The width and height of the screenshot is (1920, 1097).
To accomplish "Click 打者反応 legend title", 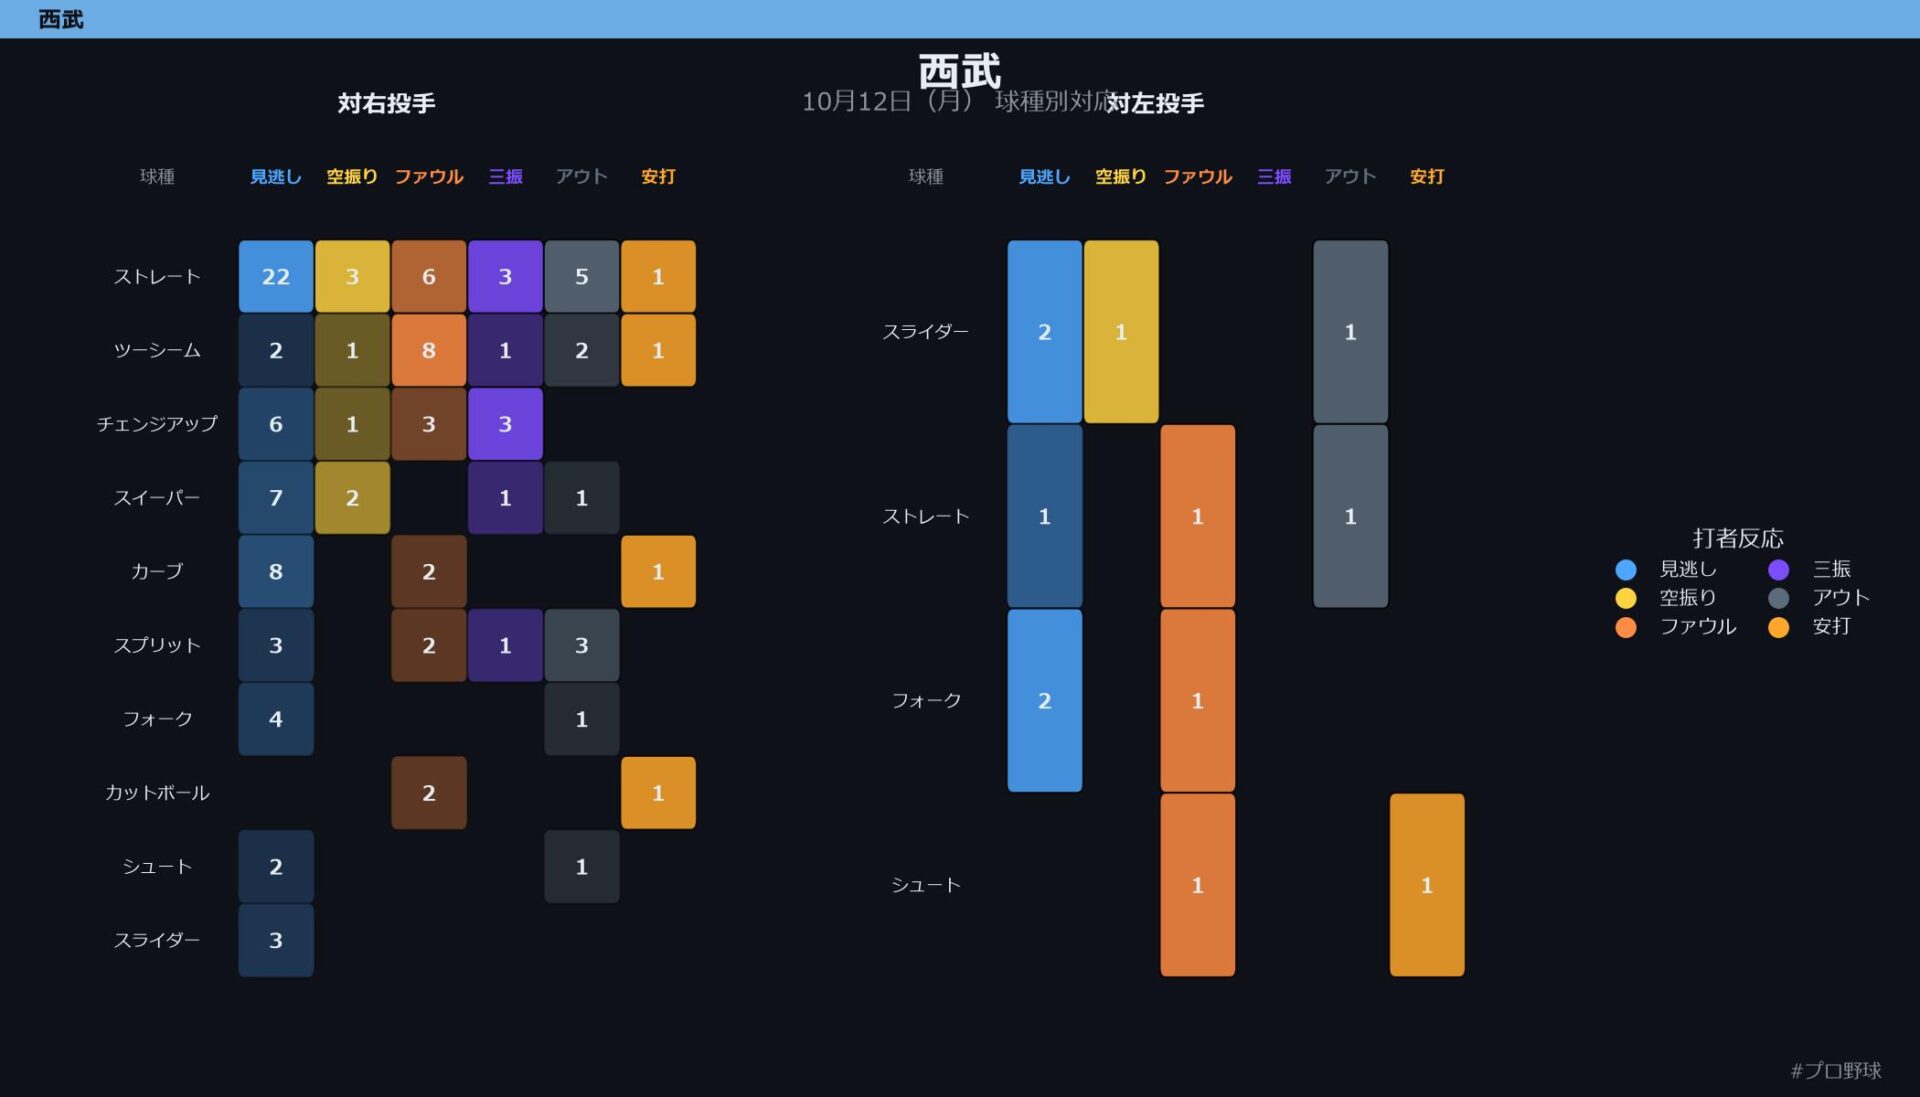I will [1738, 538].
